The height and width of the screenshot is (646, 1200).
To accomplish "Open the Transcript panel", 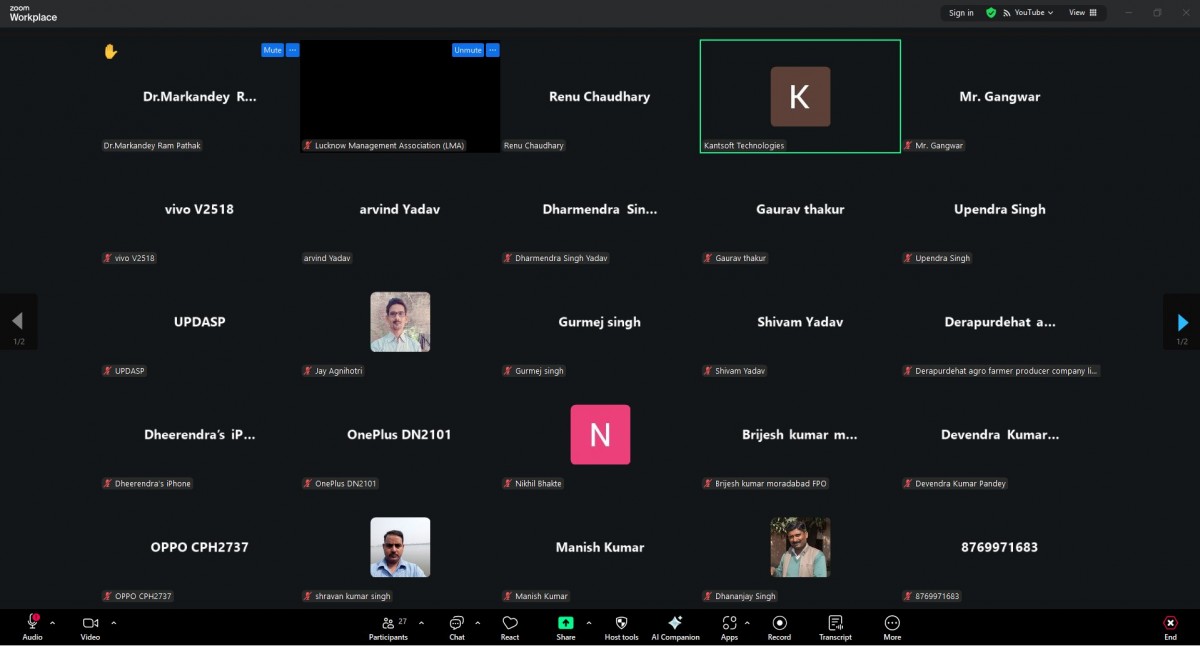I will (x=835, y=627).
